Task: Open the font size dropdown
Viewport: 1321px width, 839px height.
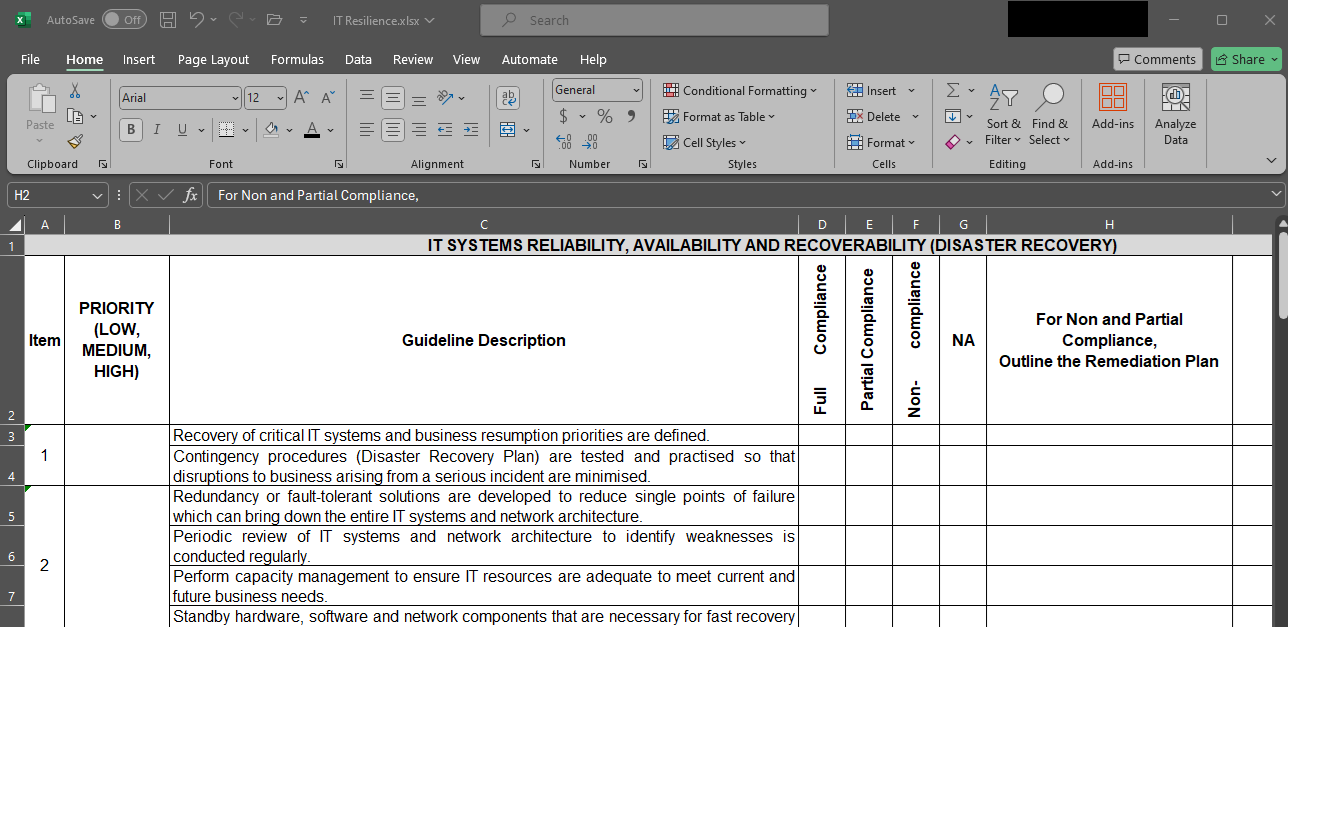Action: pyautogui.click(x=280, y=98)
